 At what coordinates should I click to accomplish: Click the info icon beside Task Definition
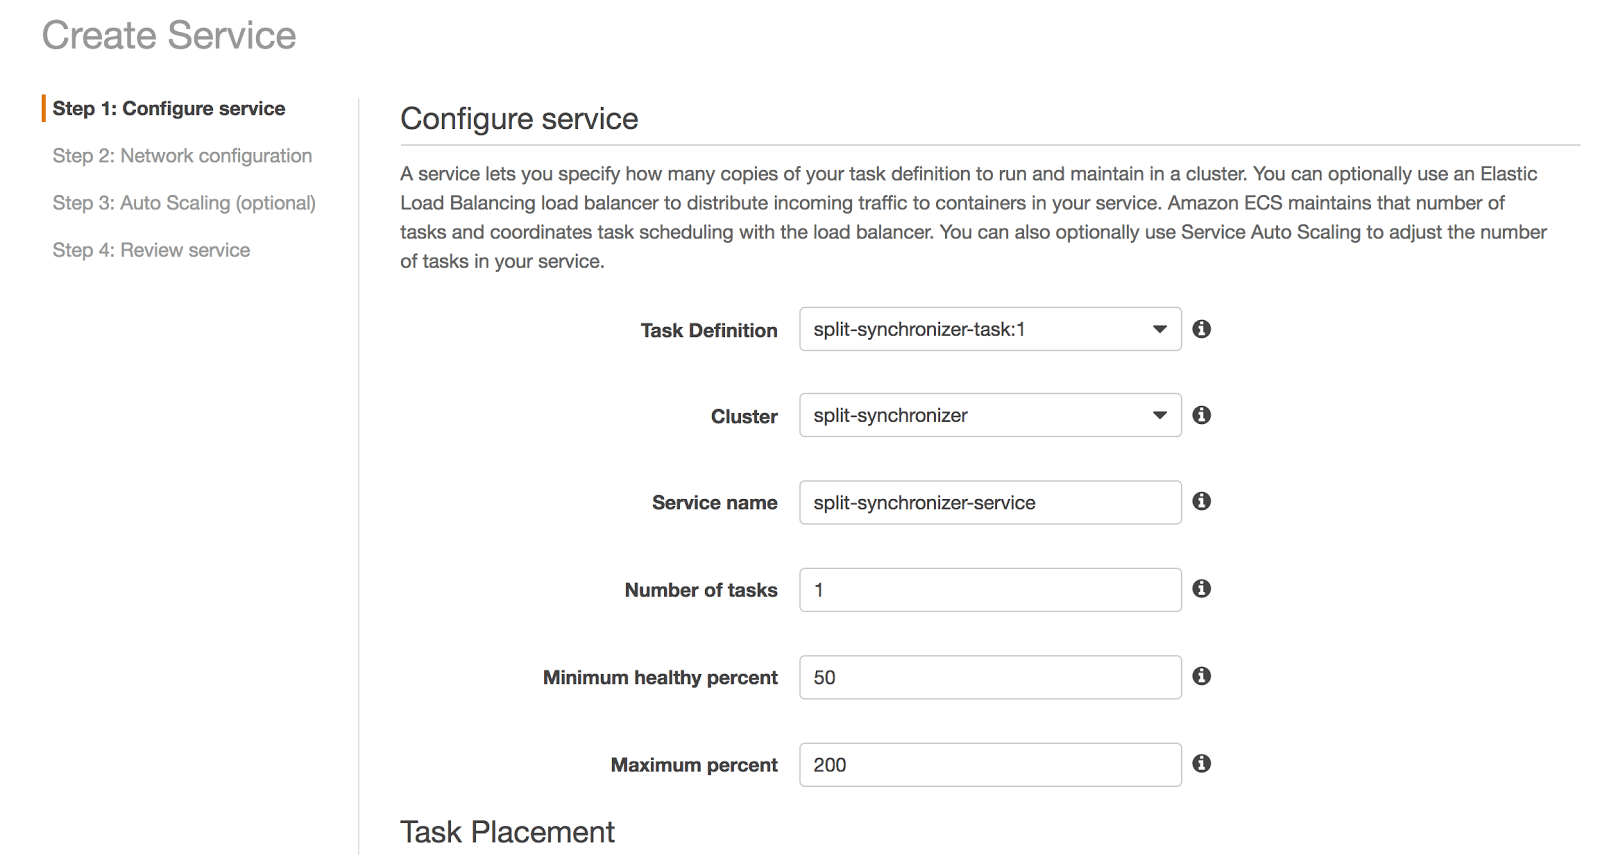[1202, 329]
